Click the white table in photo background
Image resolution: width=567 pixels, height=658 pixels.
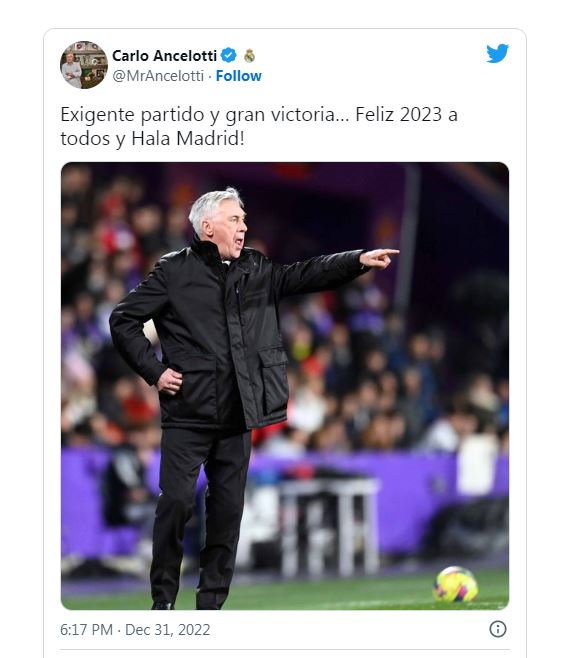(329, 527)
